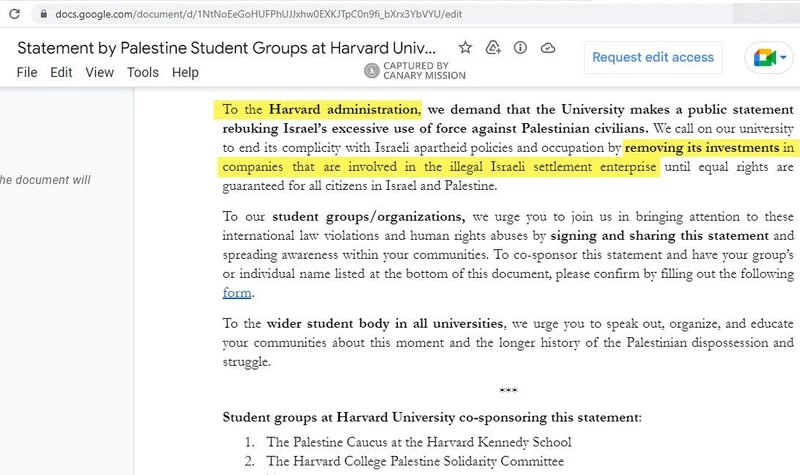Viewport: 800px width, 475px height.
Task: Click the move to Drive icon
Action: pos(492,48)
